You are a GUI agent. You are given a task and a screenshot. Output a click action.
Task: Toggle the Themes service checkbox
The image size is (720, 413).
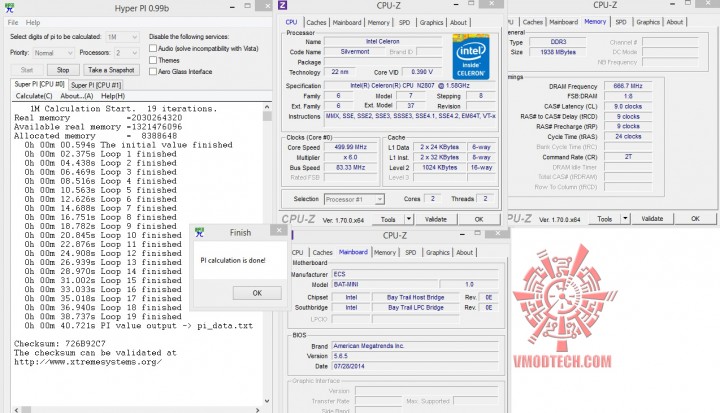click(x=153, y=60)
